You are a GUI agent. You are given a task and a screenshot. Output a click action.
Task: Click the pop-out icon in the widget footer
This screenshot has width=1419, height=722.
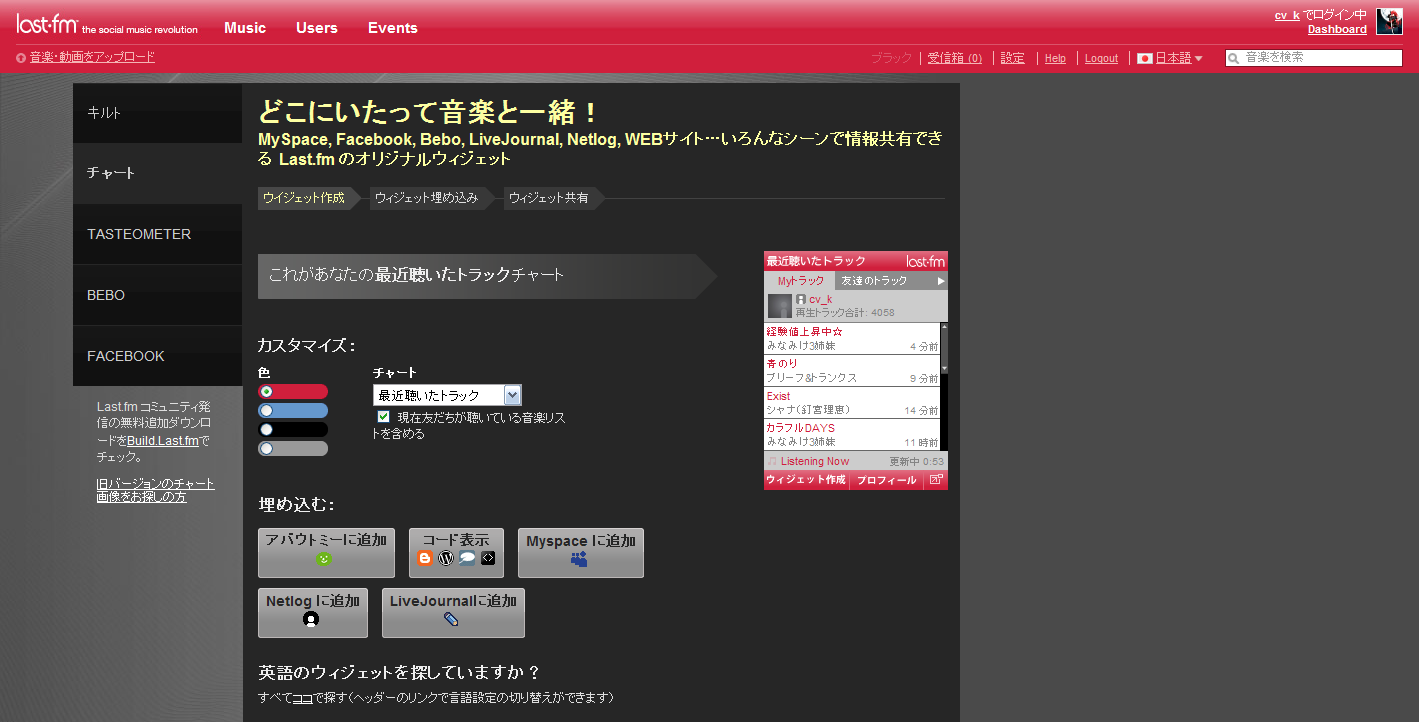tap(935, 480)
